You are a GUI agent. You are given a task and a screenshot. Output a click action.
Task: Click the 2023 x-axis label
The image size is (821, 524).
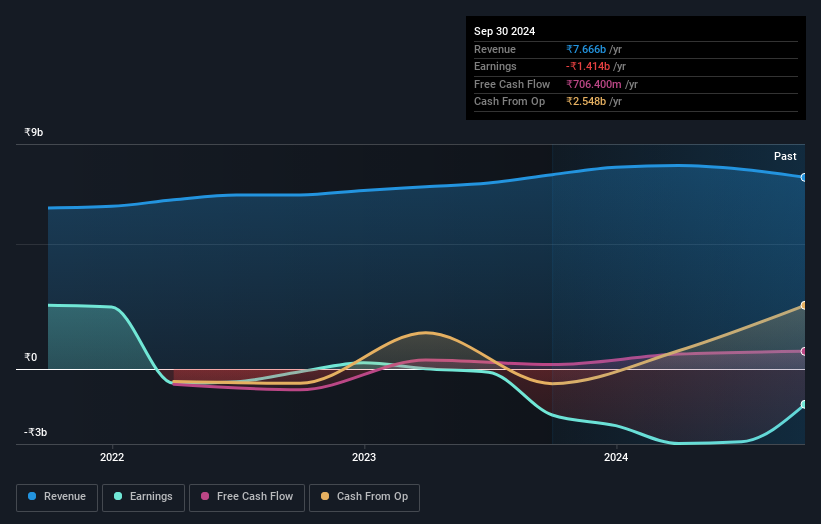click(364, 457)
